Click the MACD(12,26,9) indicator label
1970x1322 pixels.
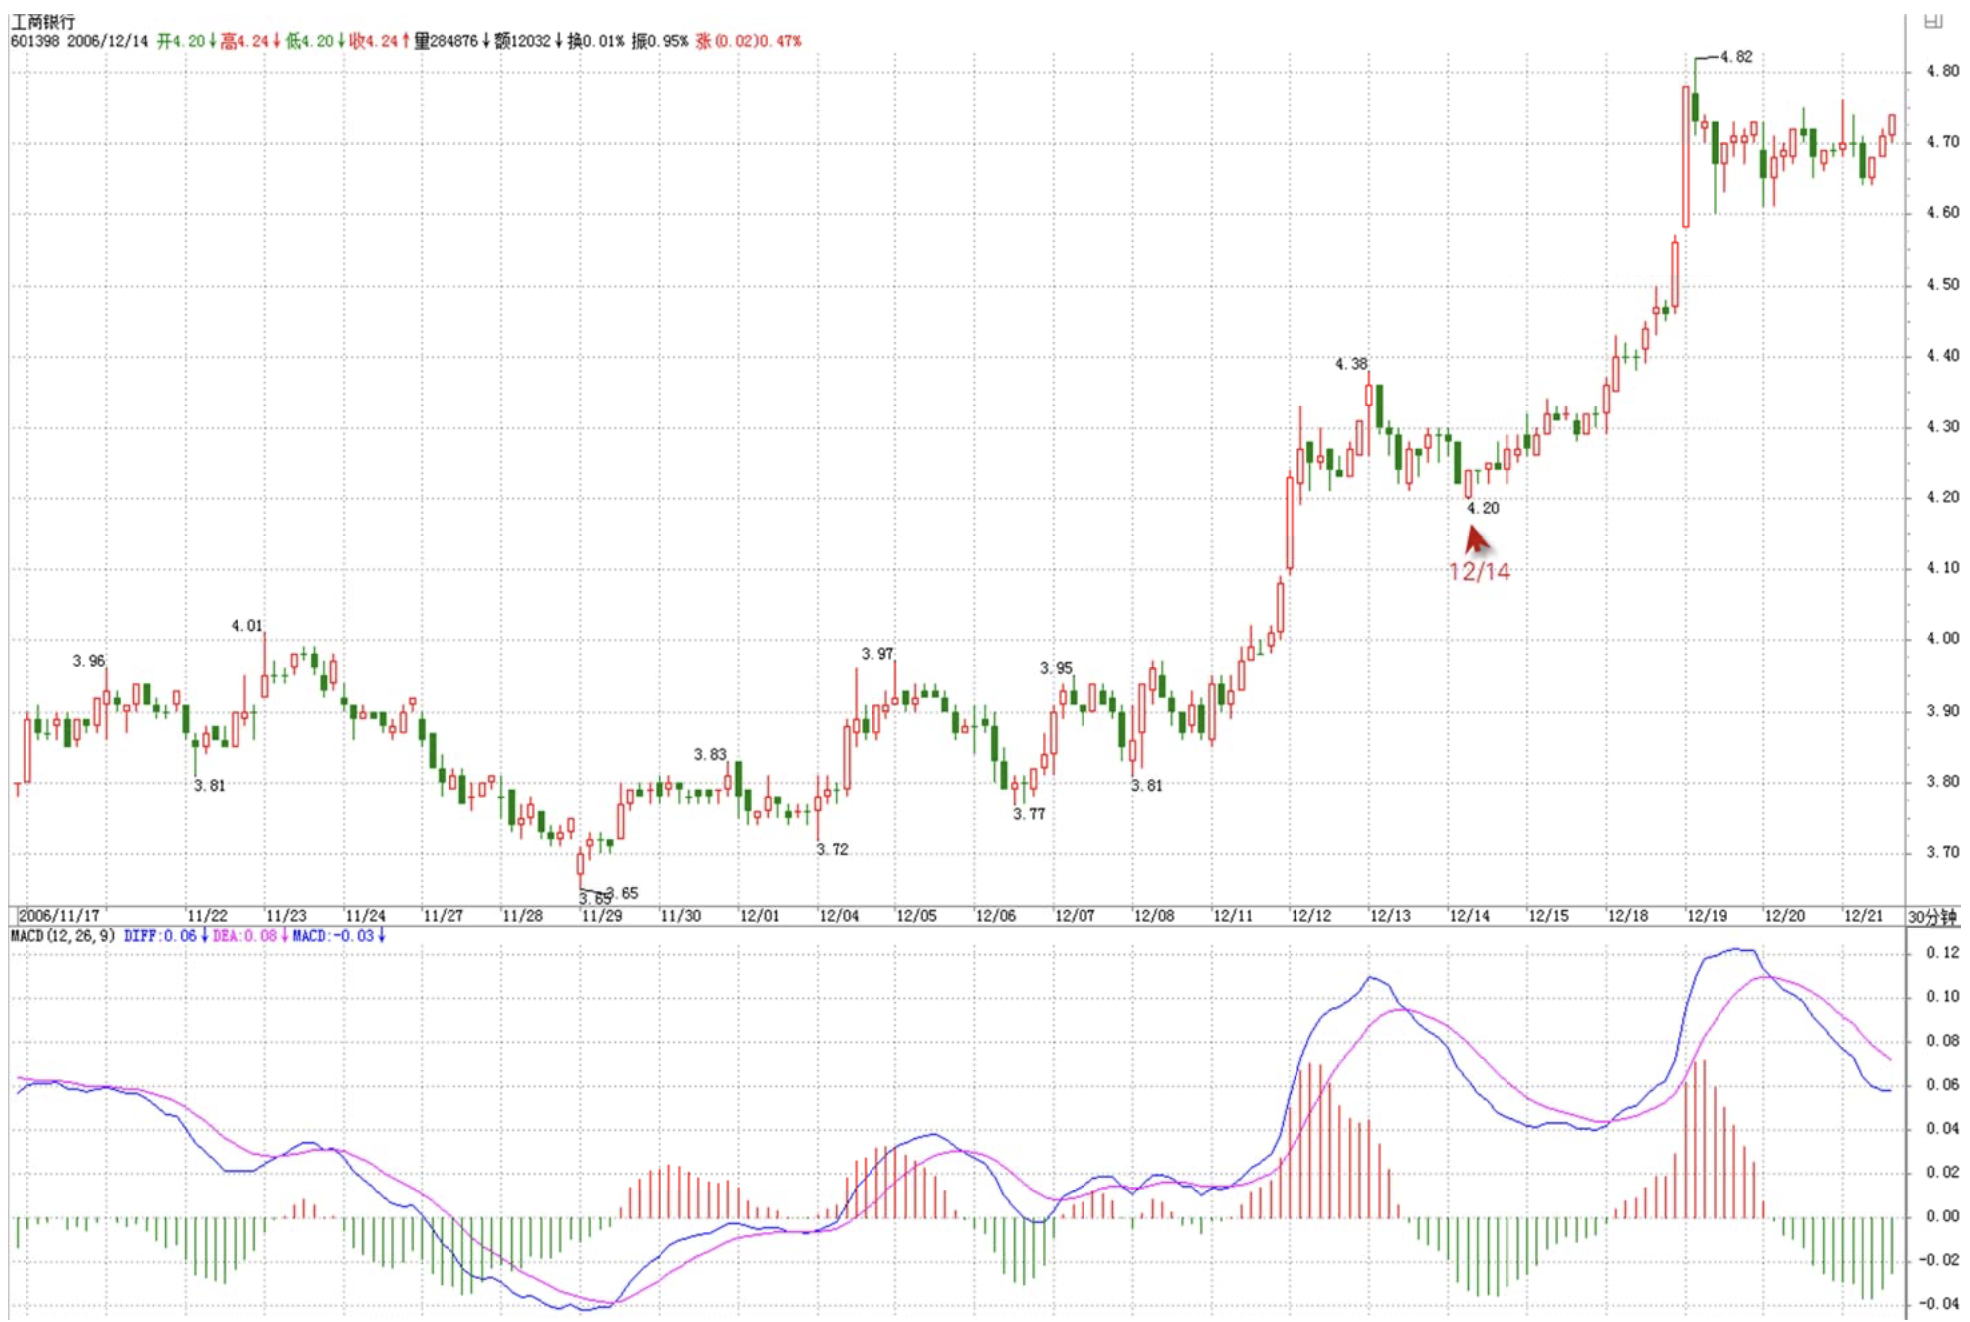(x=62, y=936)
